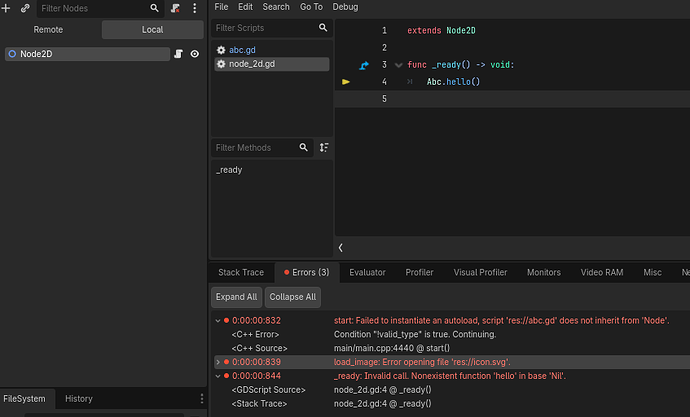Open the File menu
The width and height of the screenshot is (690, 417).
coord(221,7)
